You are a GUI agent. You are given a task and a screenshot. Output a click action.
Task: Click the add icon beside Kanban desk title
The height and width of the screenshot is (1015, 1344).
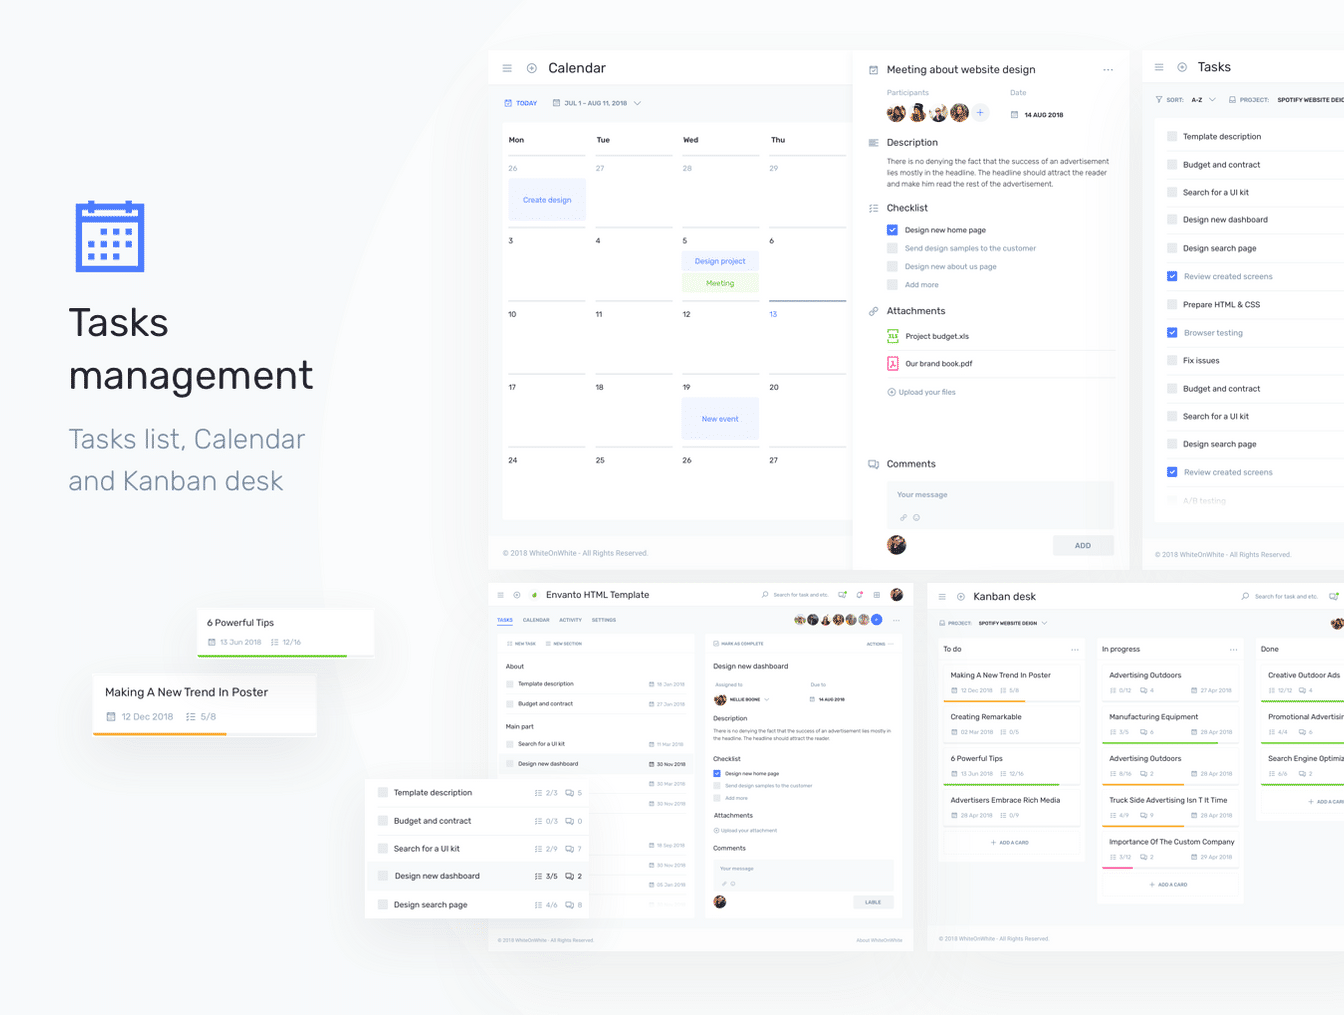[x=961, y=597]
